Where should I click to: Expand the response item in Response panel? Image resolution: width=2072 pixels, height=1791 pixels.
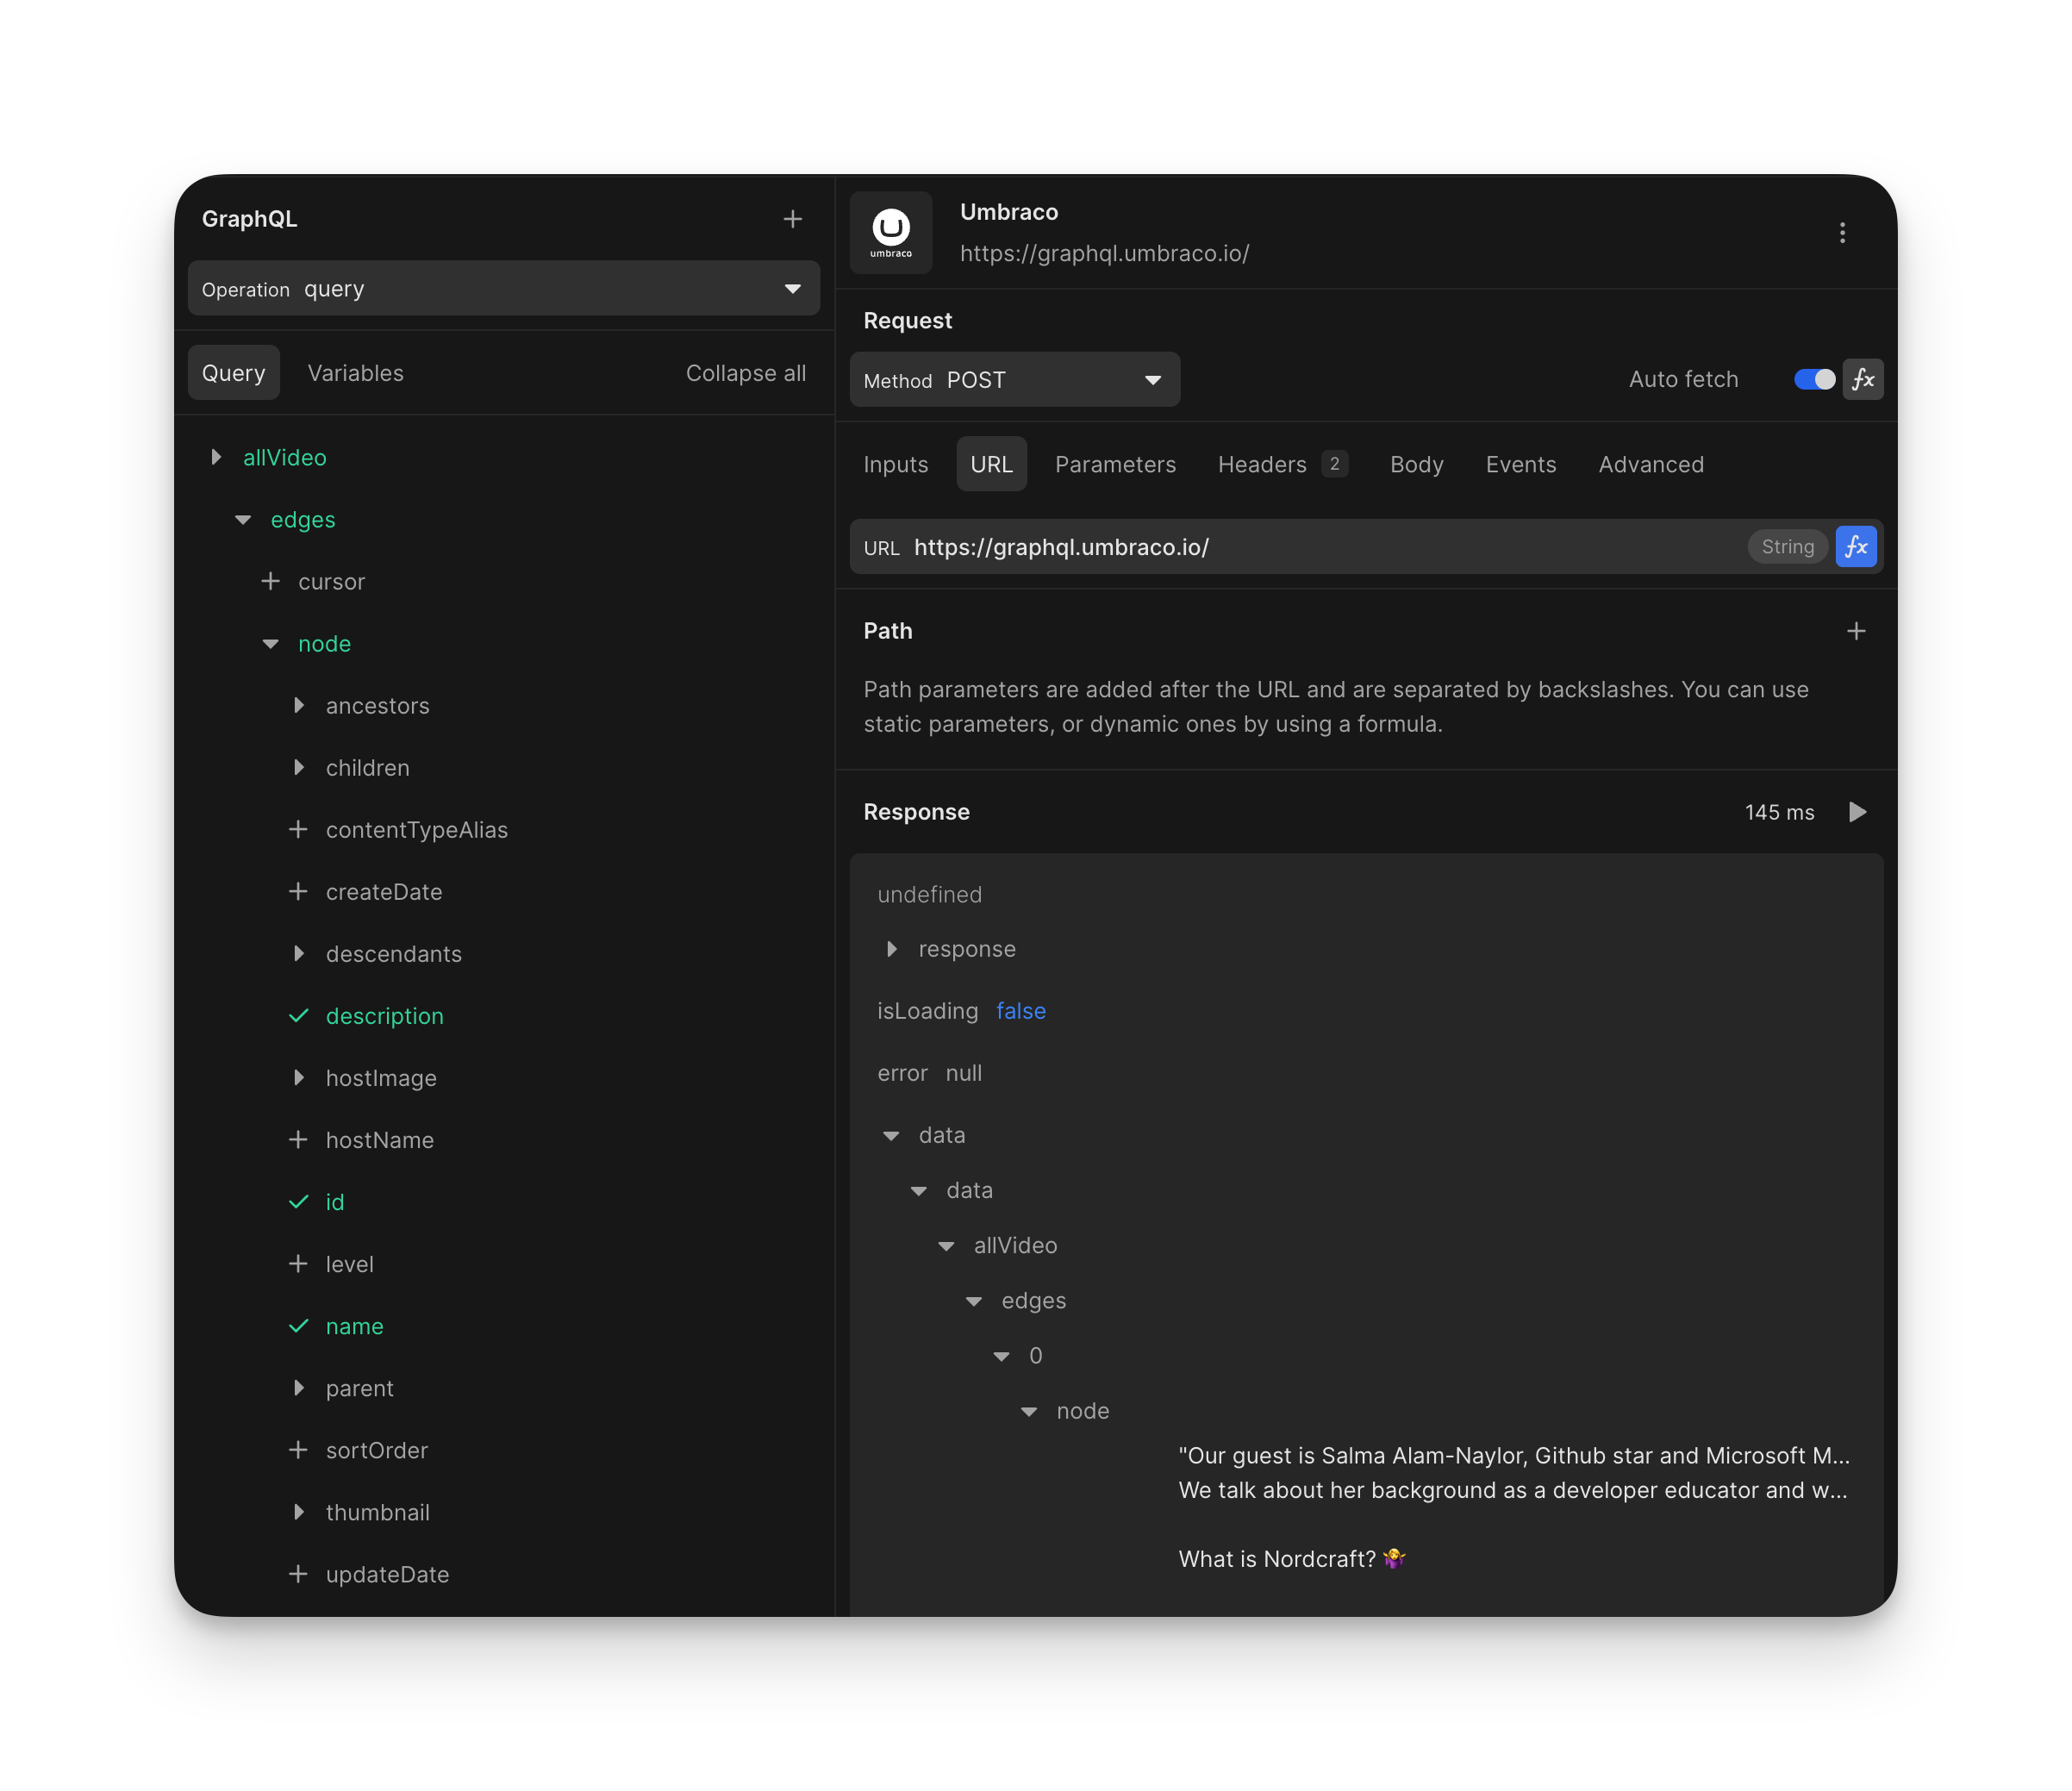click(x=892, y=949)
